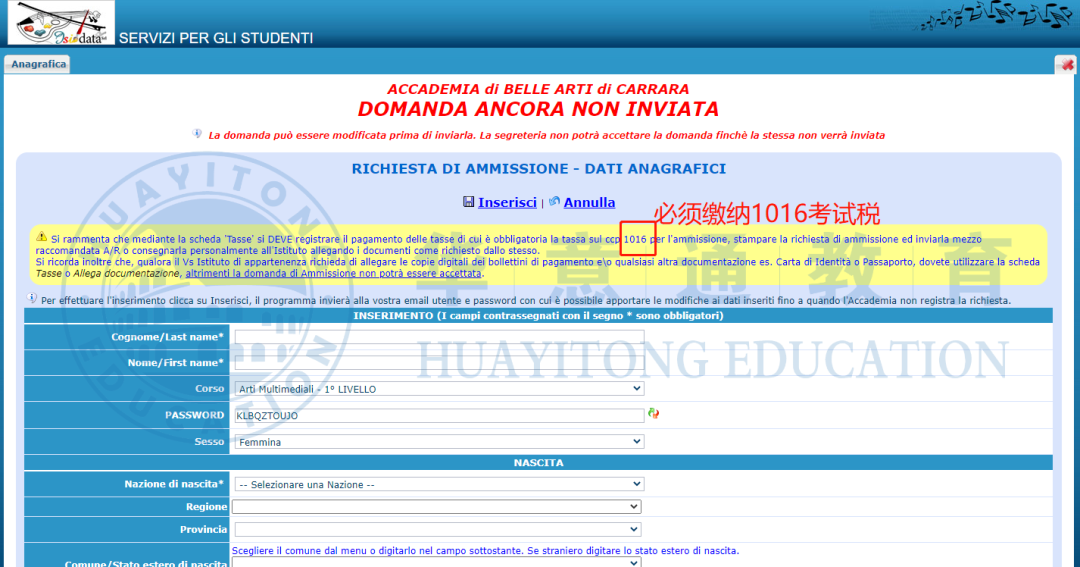The image size is (1080, 567).
Task: Focus the Nome/First name input field
Action: tap(439, 362)
